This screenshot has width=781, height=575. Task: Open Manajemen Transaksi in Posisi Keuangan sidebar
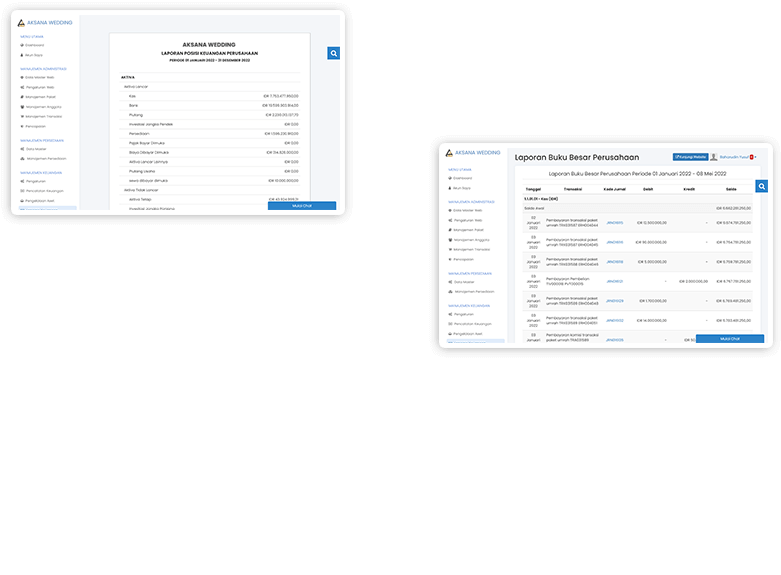point(43,117)
